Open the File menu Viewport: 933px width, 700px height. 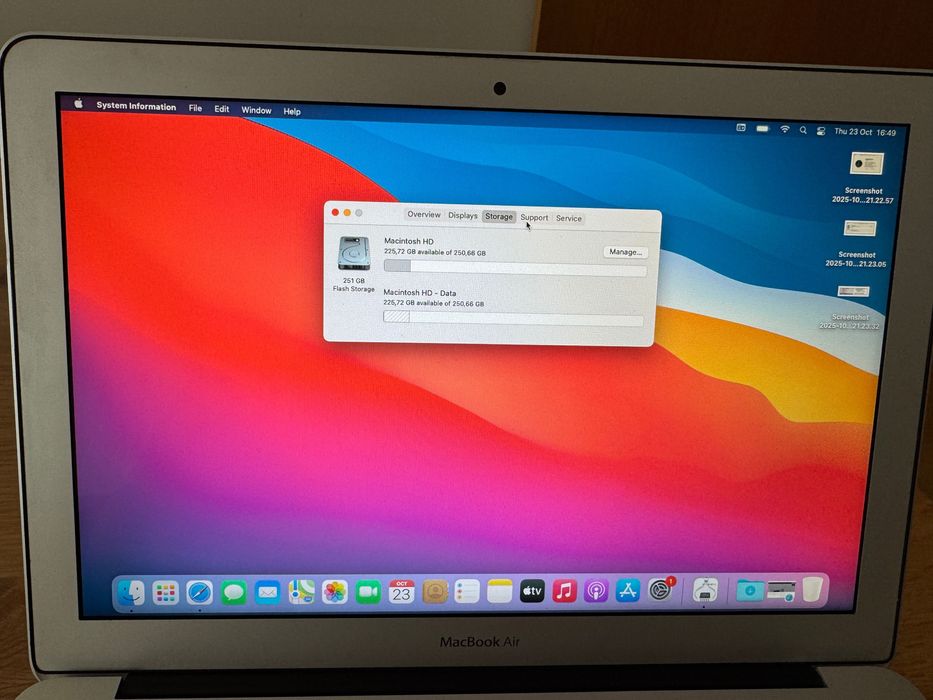195,108
